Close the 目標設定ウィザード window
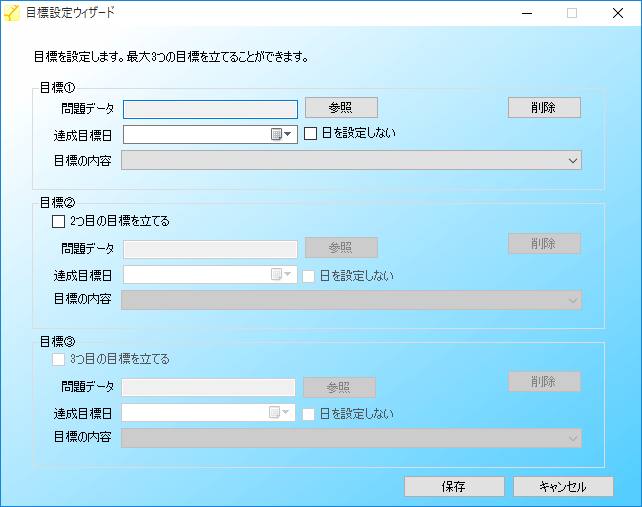 pos(617,14)
